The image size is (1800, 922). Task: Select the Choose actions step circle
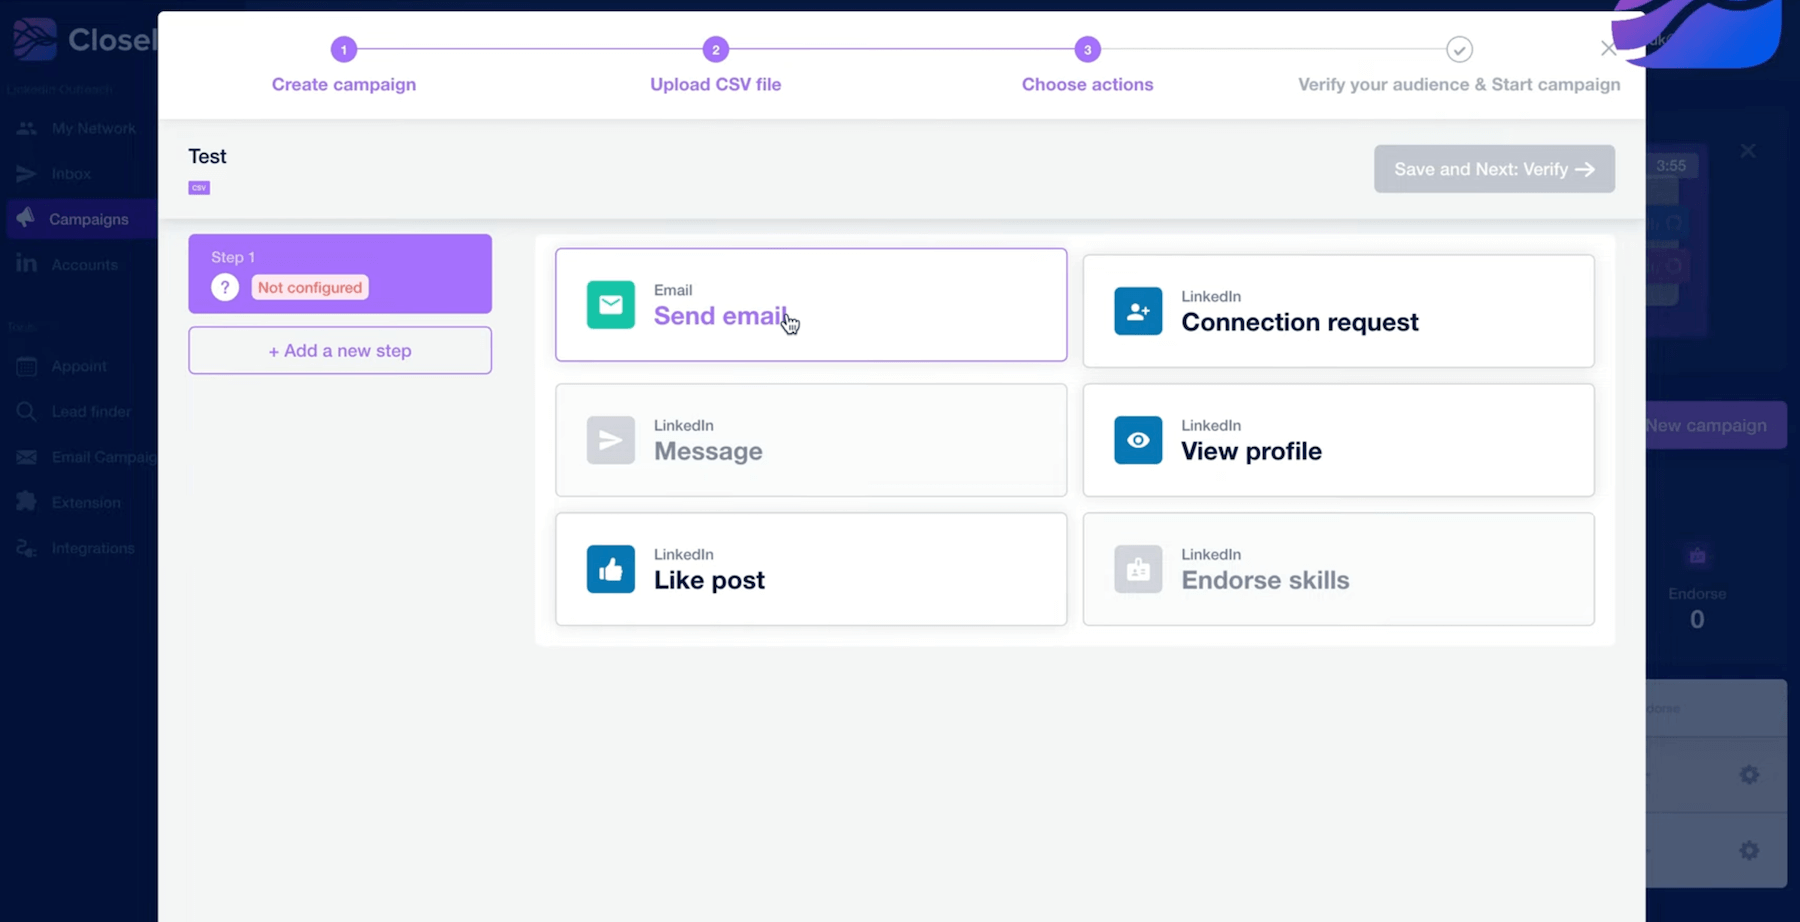[1087, 50]
